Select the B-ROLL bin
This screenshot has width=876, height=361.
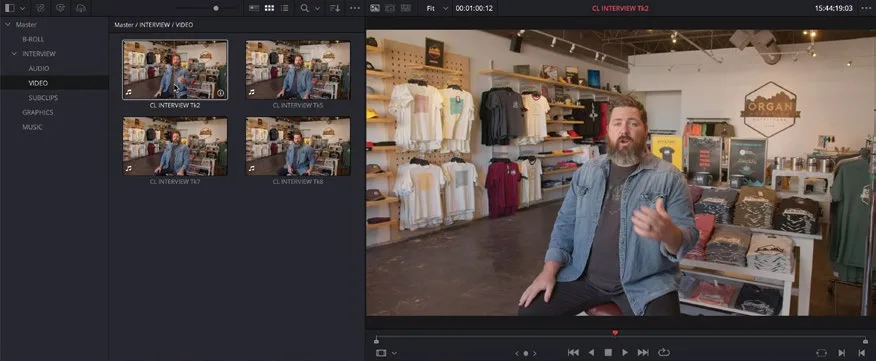(x=33, y=40)
